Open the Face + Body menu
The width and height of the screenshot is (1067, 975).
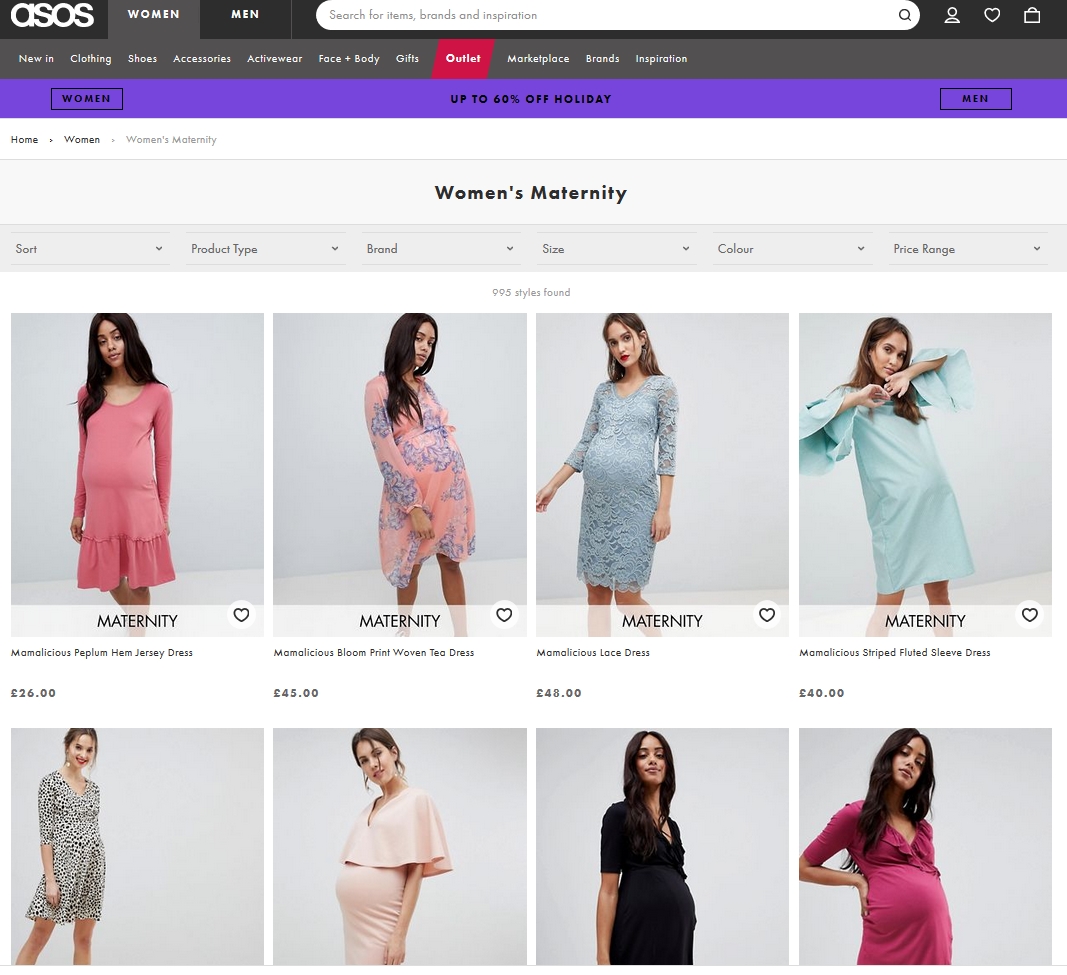click(349, 59)
